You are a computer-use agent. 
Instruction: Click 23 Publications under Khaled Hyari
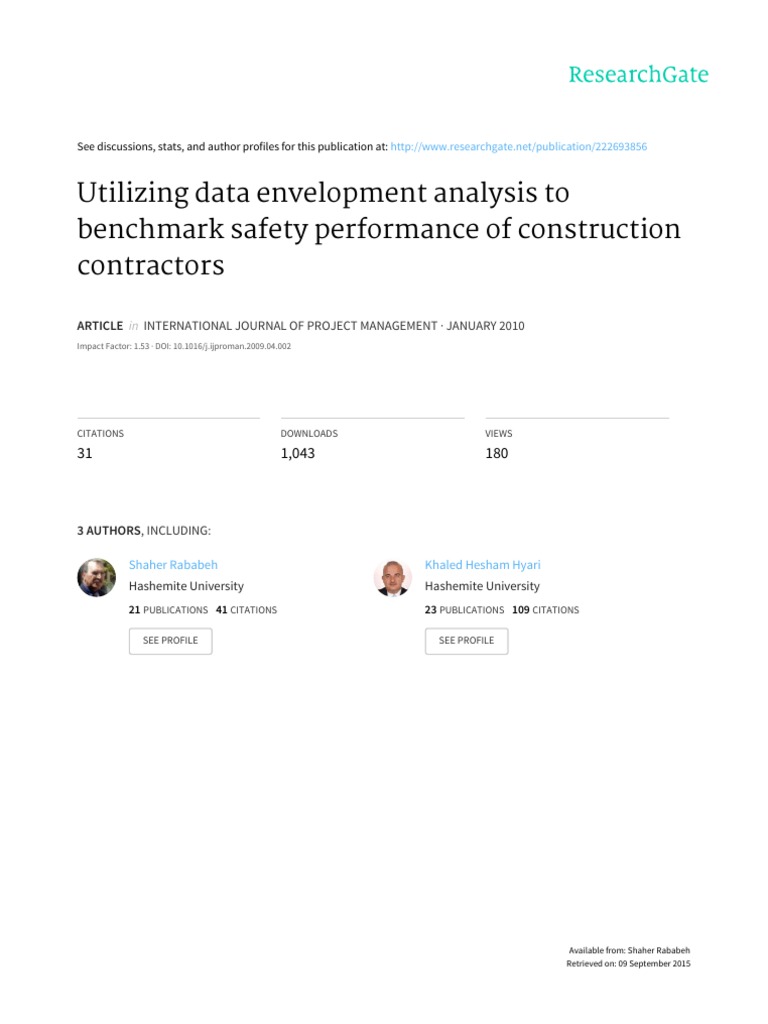464,610
